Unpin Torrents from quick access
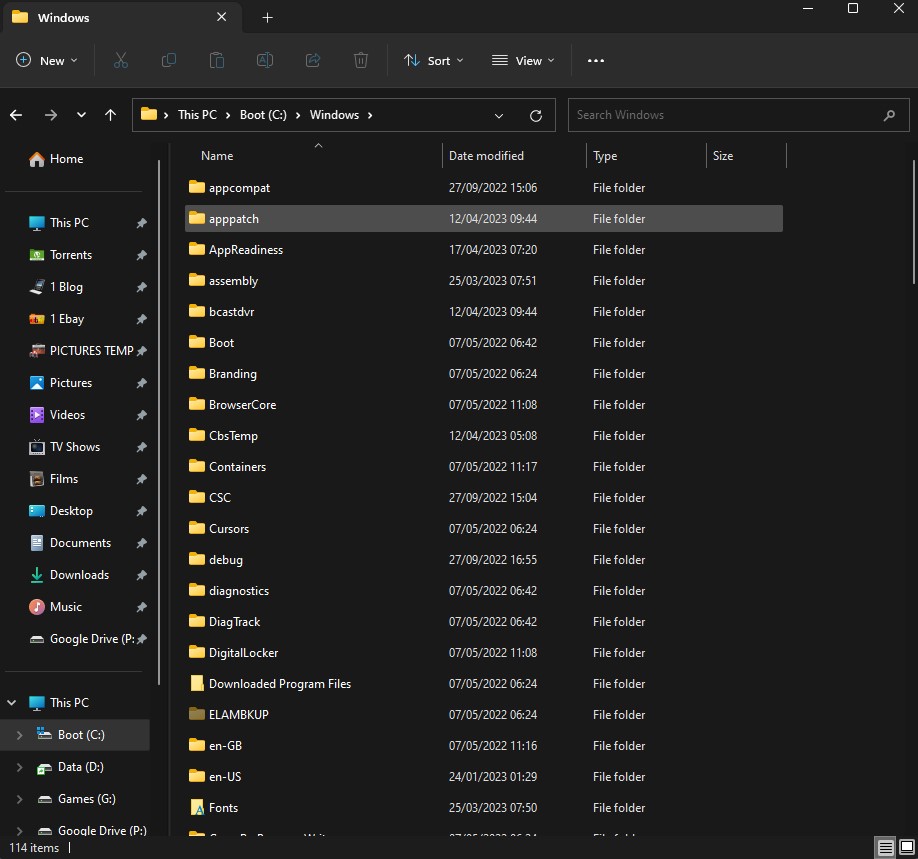This screenshot has width=918, height=859. coord(141,255)
